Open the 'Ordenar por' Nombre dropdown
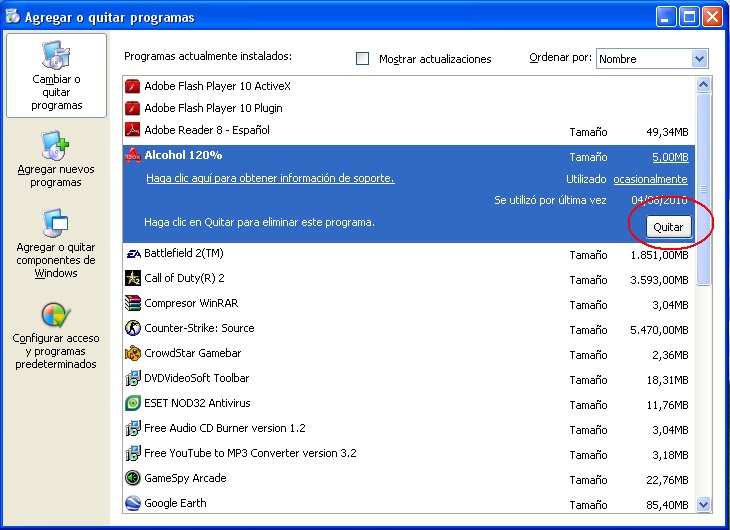This screenshot has width=730, height=530. pyautogui.click(x=652, y=59)
